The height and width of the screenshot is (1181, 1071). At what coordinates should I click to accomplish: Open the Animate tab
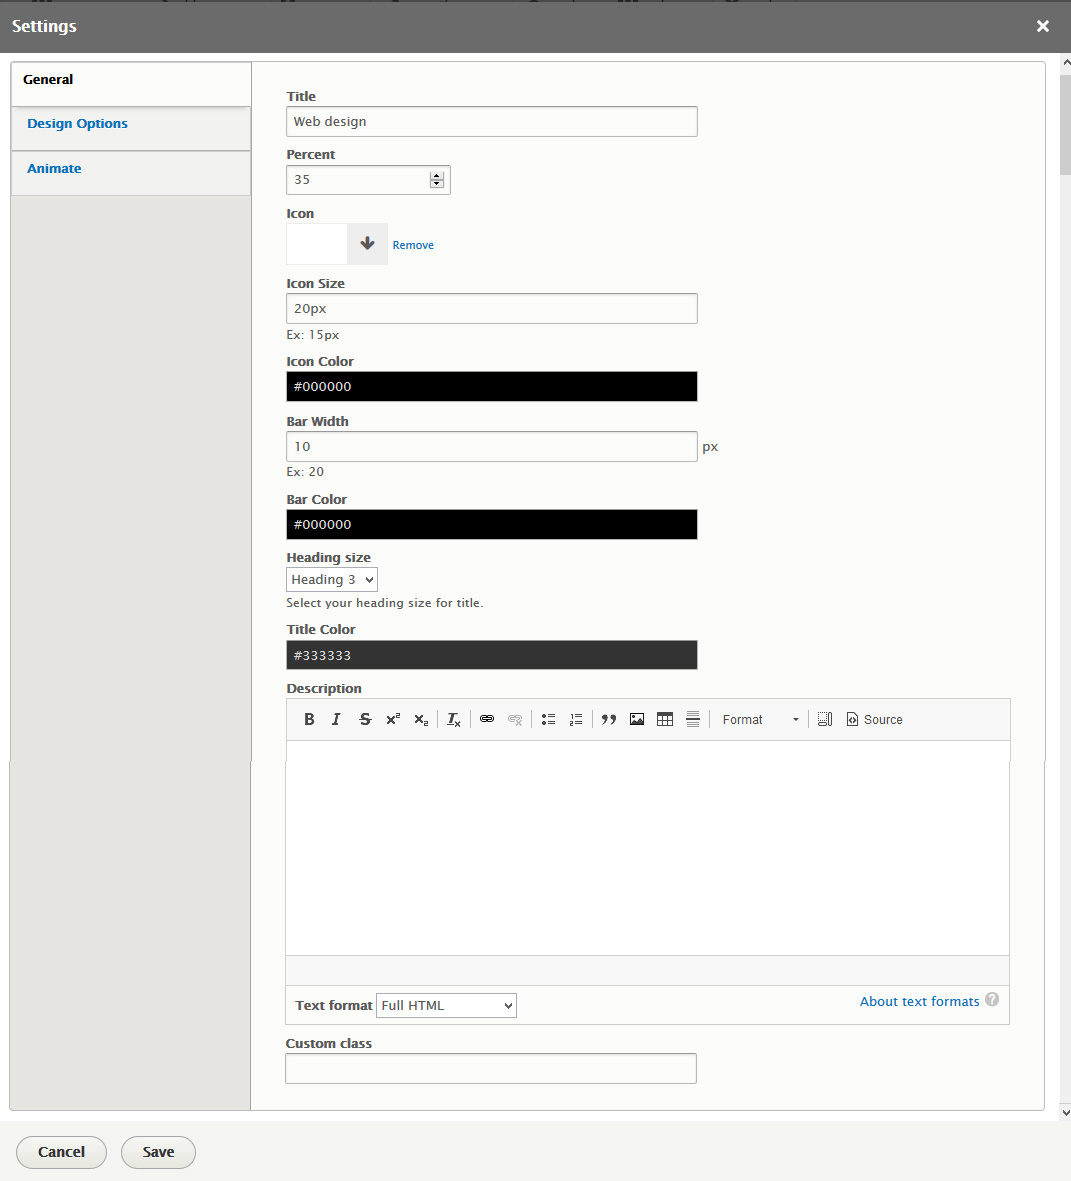click(55, 169)
